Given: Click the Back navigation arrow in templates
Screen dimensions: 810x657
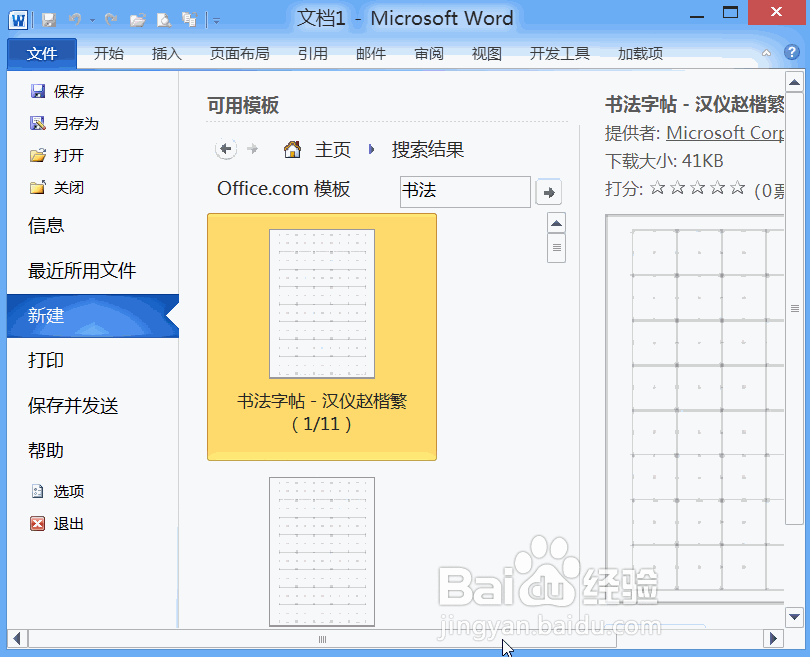Looking at the screenshot, I should (x=226, y=149).
